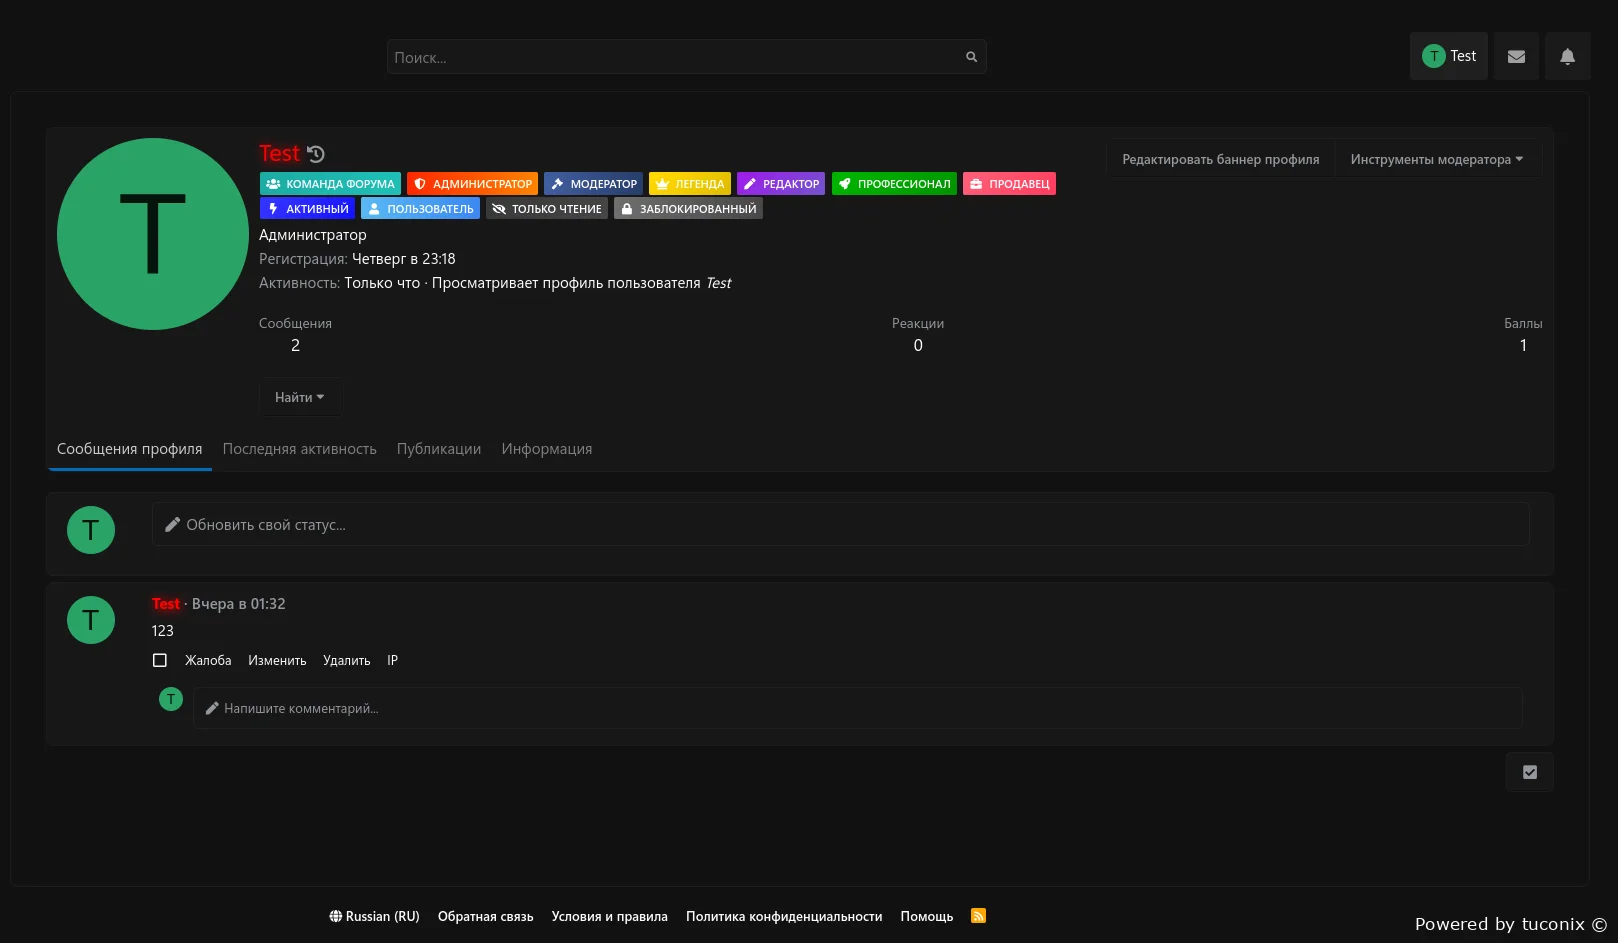
Task: Open the Информация tab
Action: pos(546,449)
